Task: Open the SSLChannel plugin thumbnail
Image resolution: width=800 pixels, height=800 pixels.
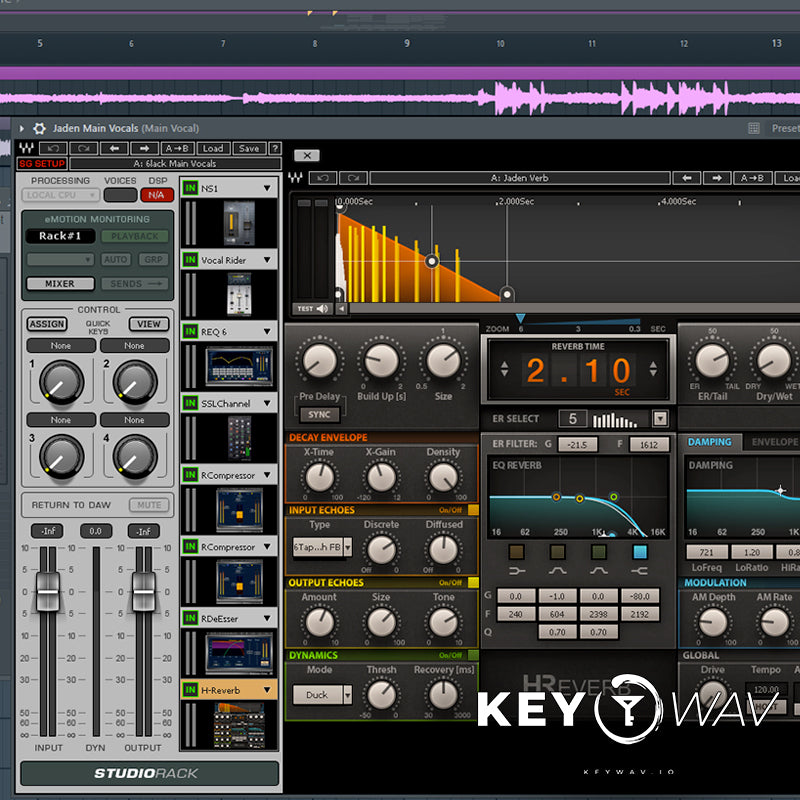Action: [x=239, y=438]
